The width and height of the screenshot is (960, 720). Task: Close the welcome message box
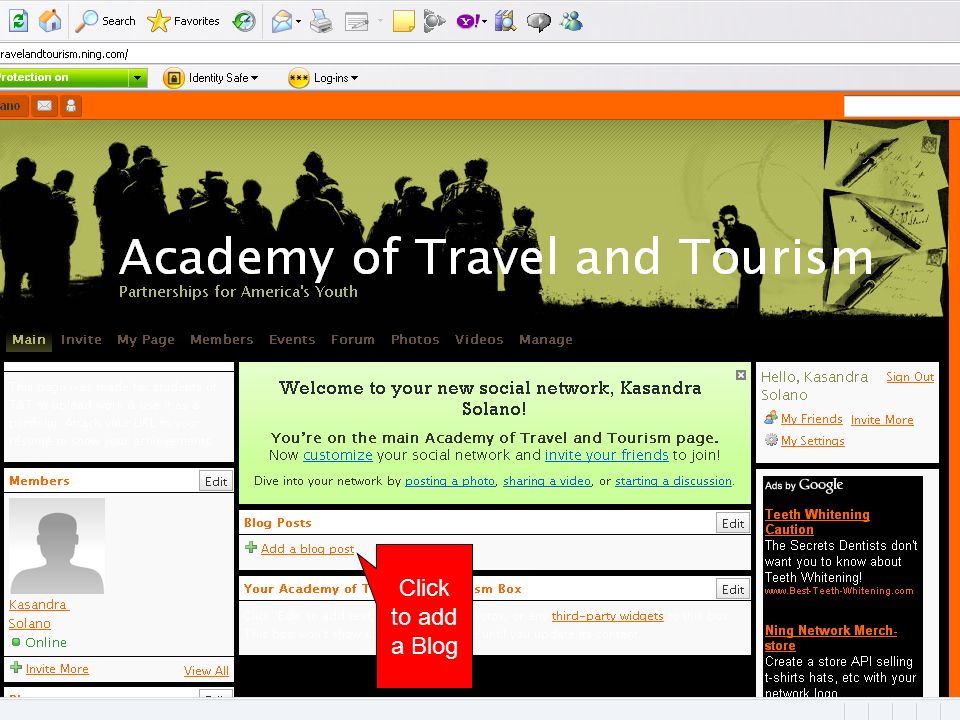pyautogui.click(x=741, y=375)
